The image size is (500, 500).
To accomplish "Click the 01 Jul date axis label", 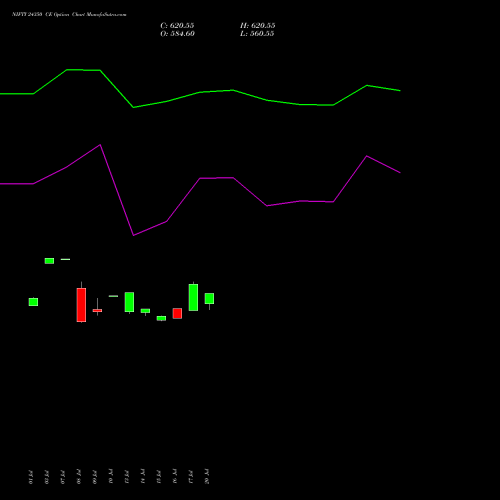I will tap(31, 477).
